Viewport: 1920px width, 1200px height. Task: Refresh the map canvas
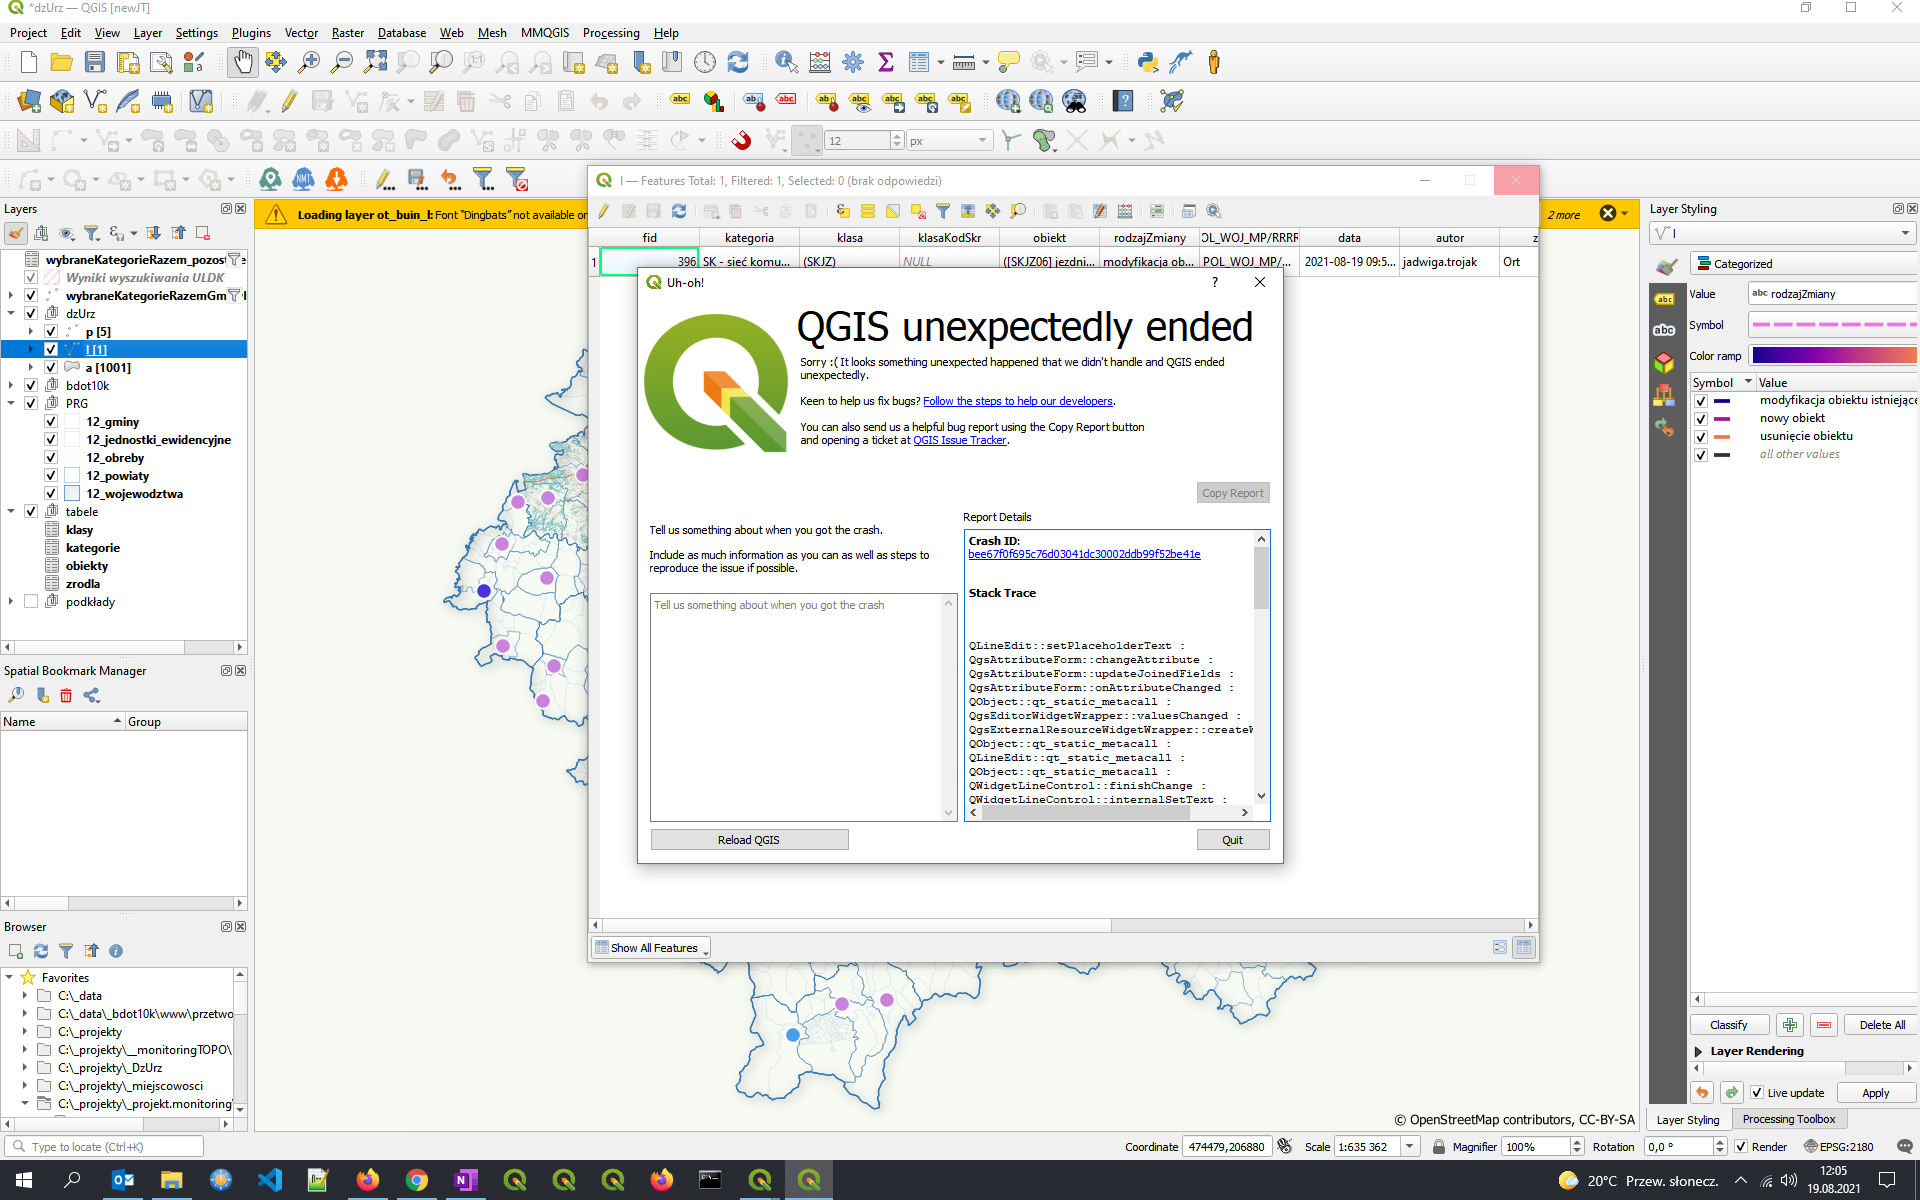(x=738, y=61)
